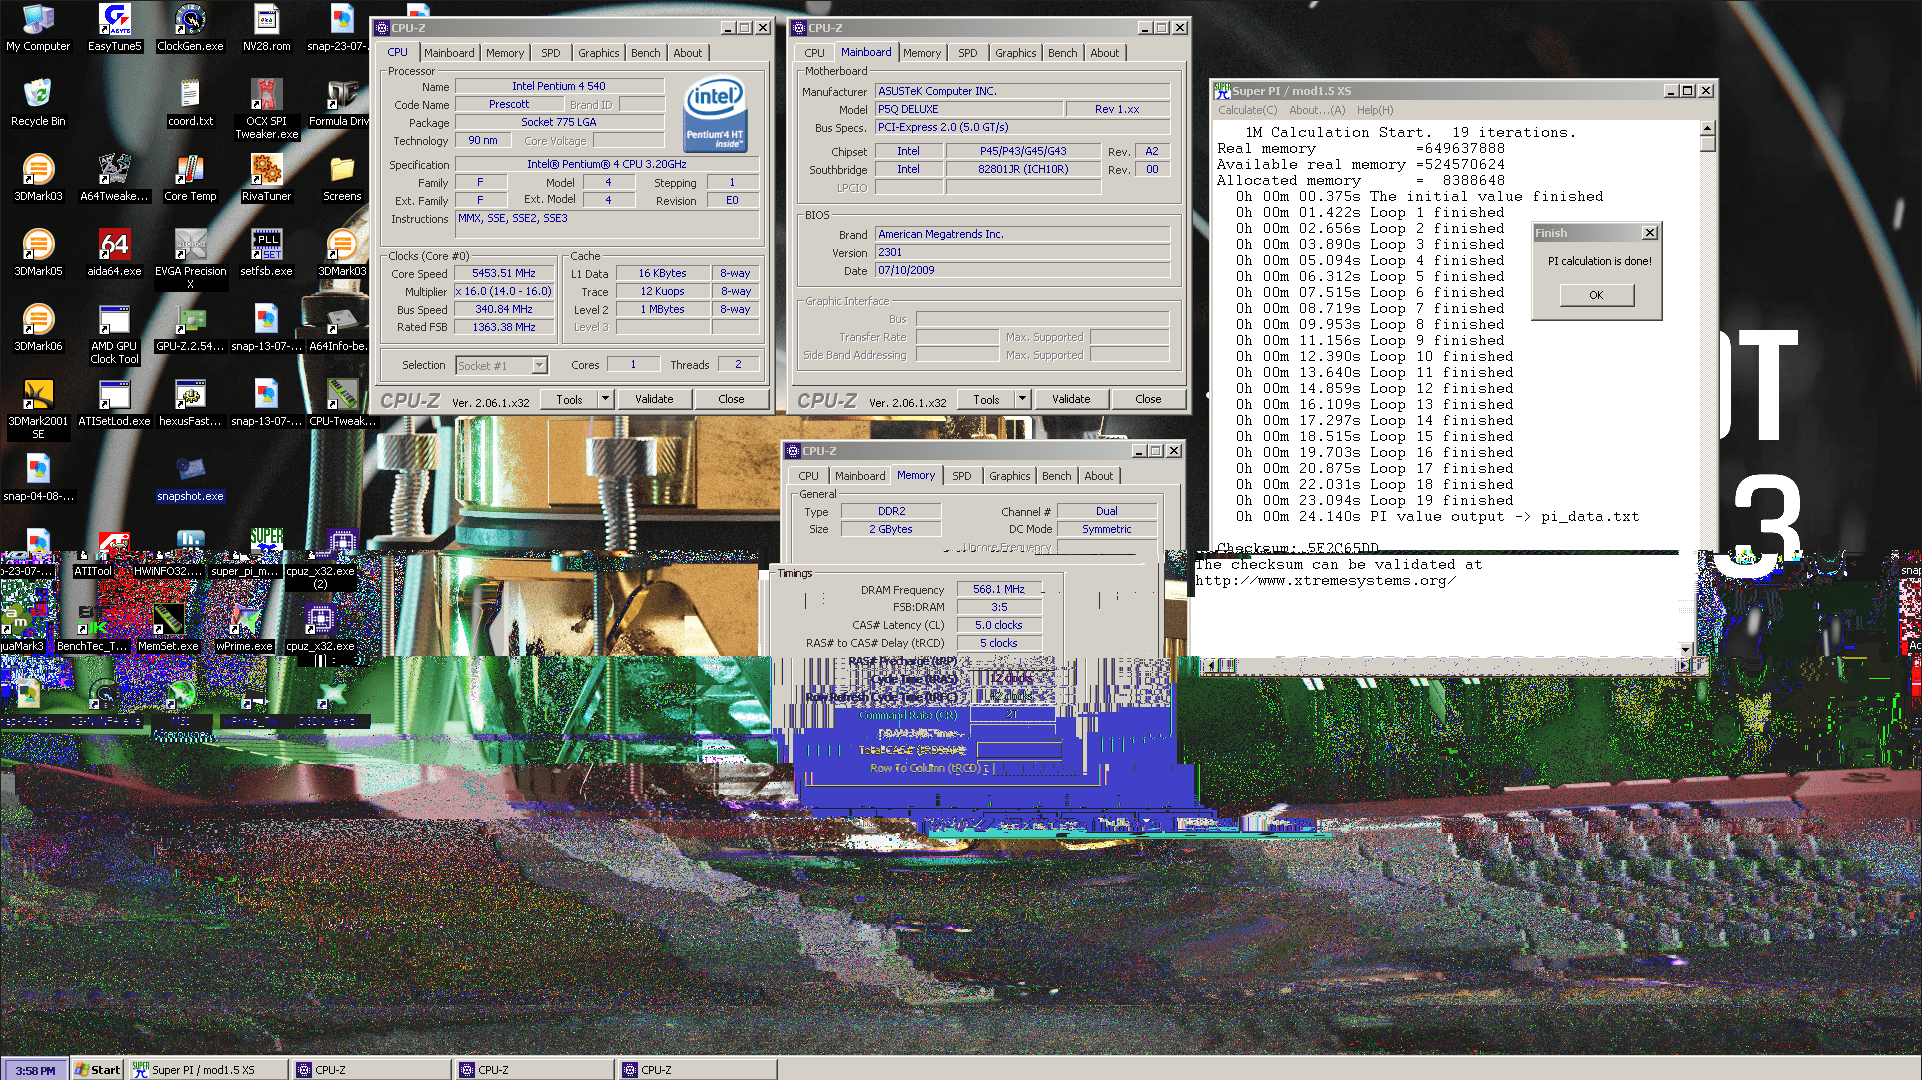Close the Finish dialog with X
1922x1080 pixels.
coord(1649,233)
